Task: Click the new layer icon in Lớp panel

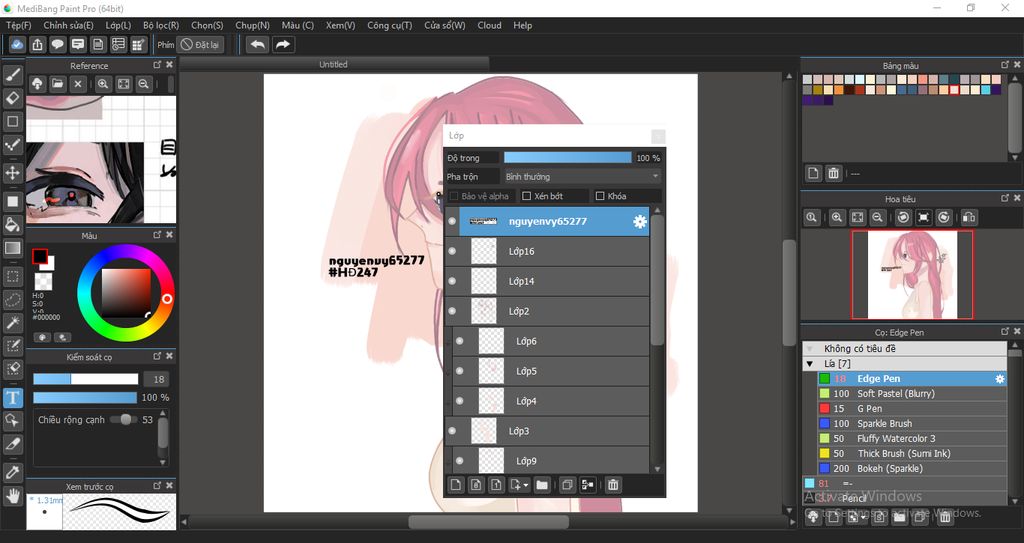Action: 456,485
